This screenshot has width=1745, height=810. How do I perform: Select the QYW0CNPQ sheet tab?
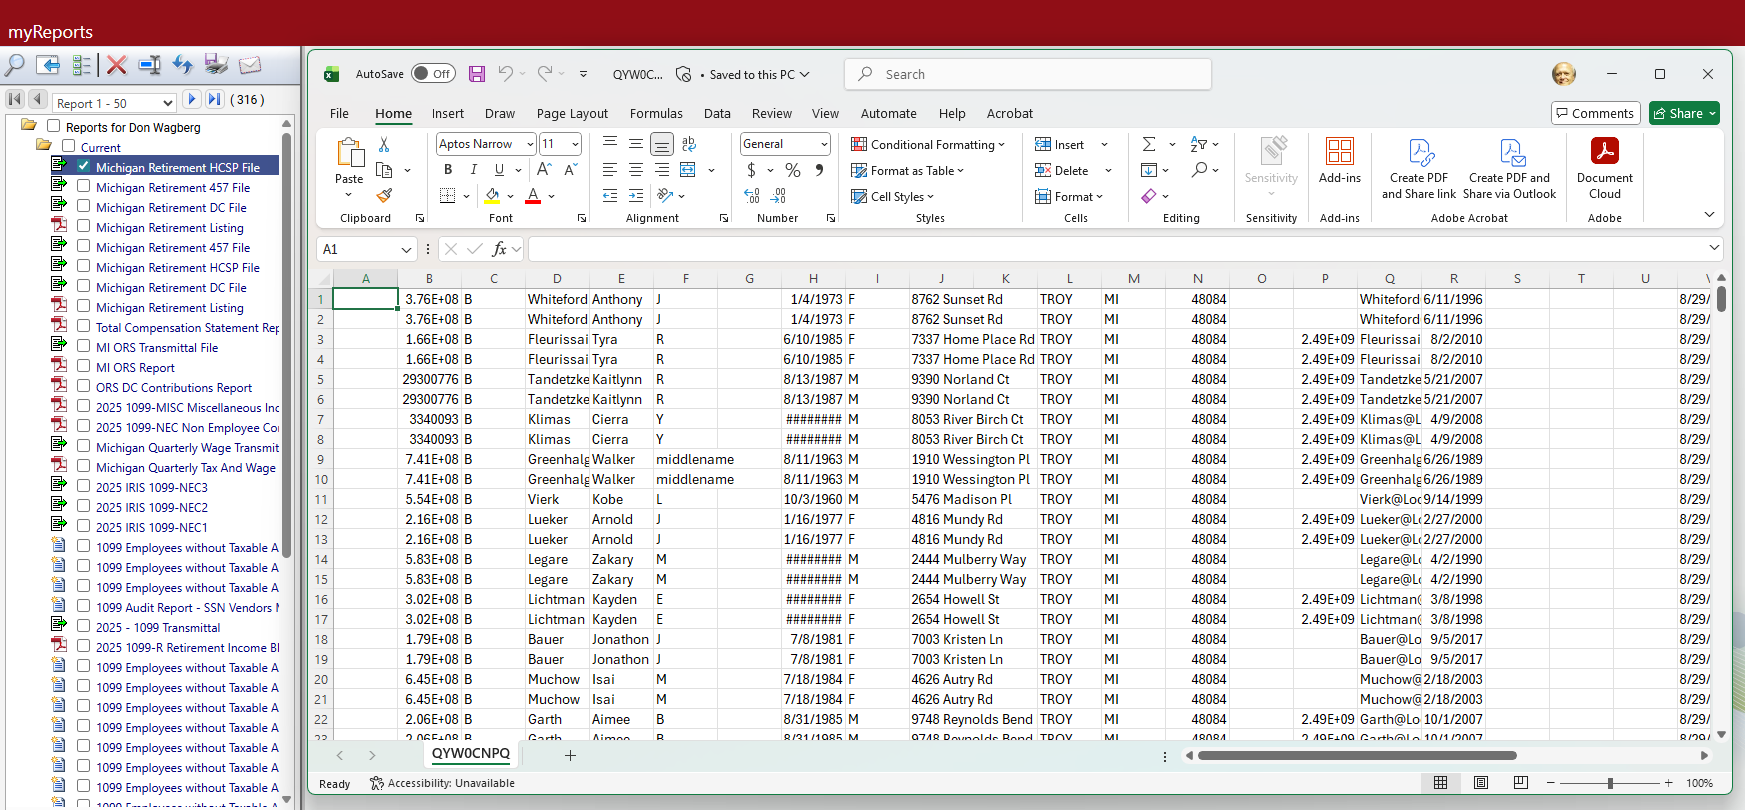pos(470,754)
